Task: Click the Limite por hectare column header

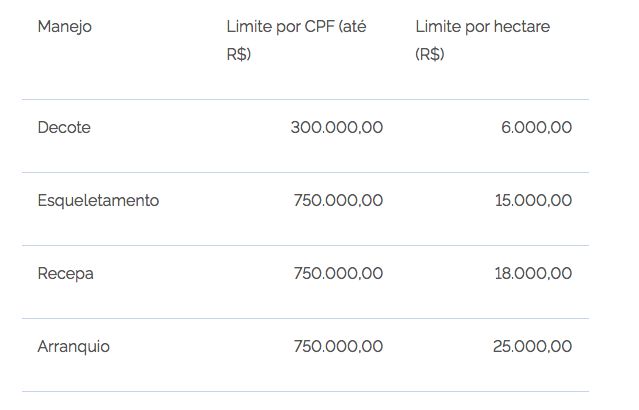Action: 482,40
